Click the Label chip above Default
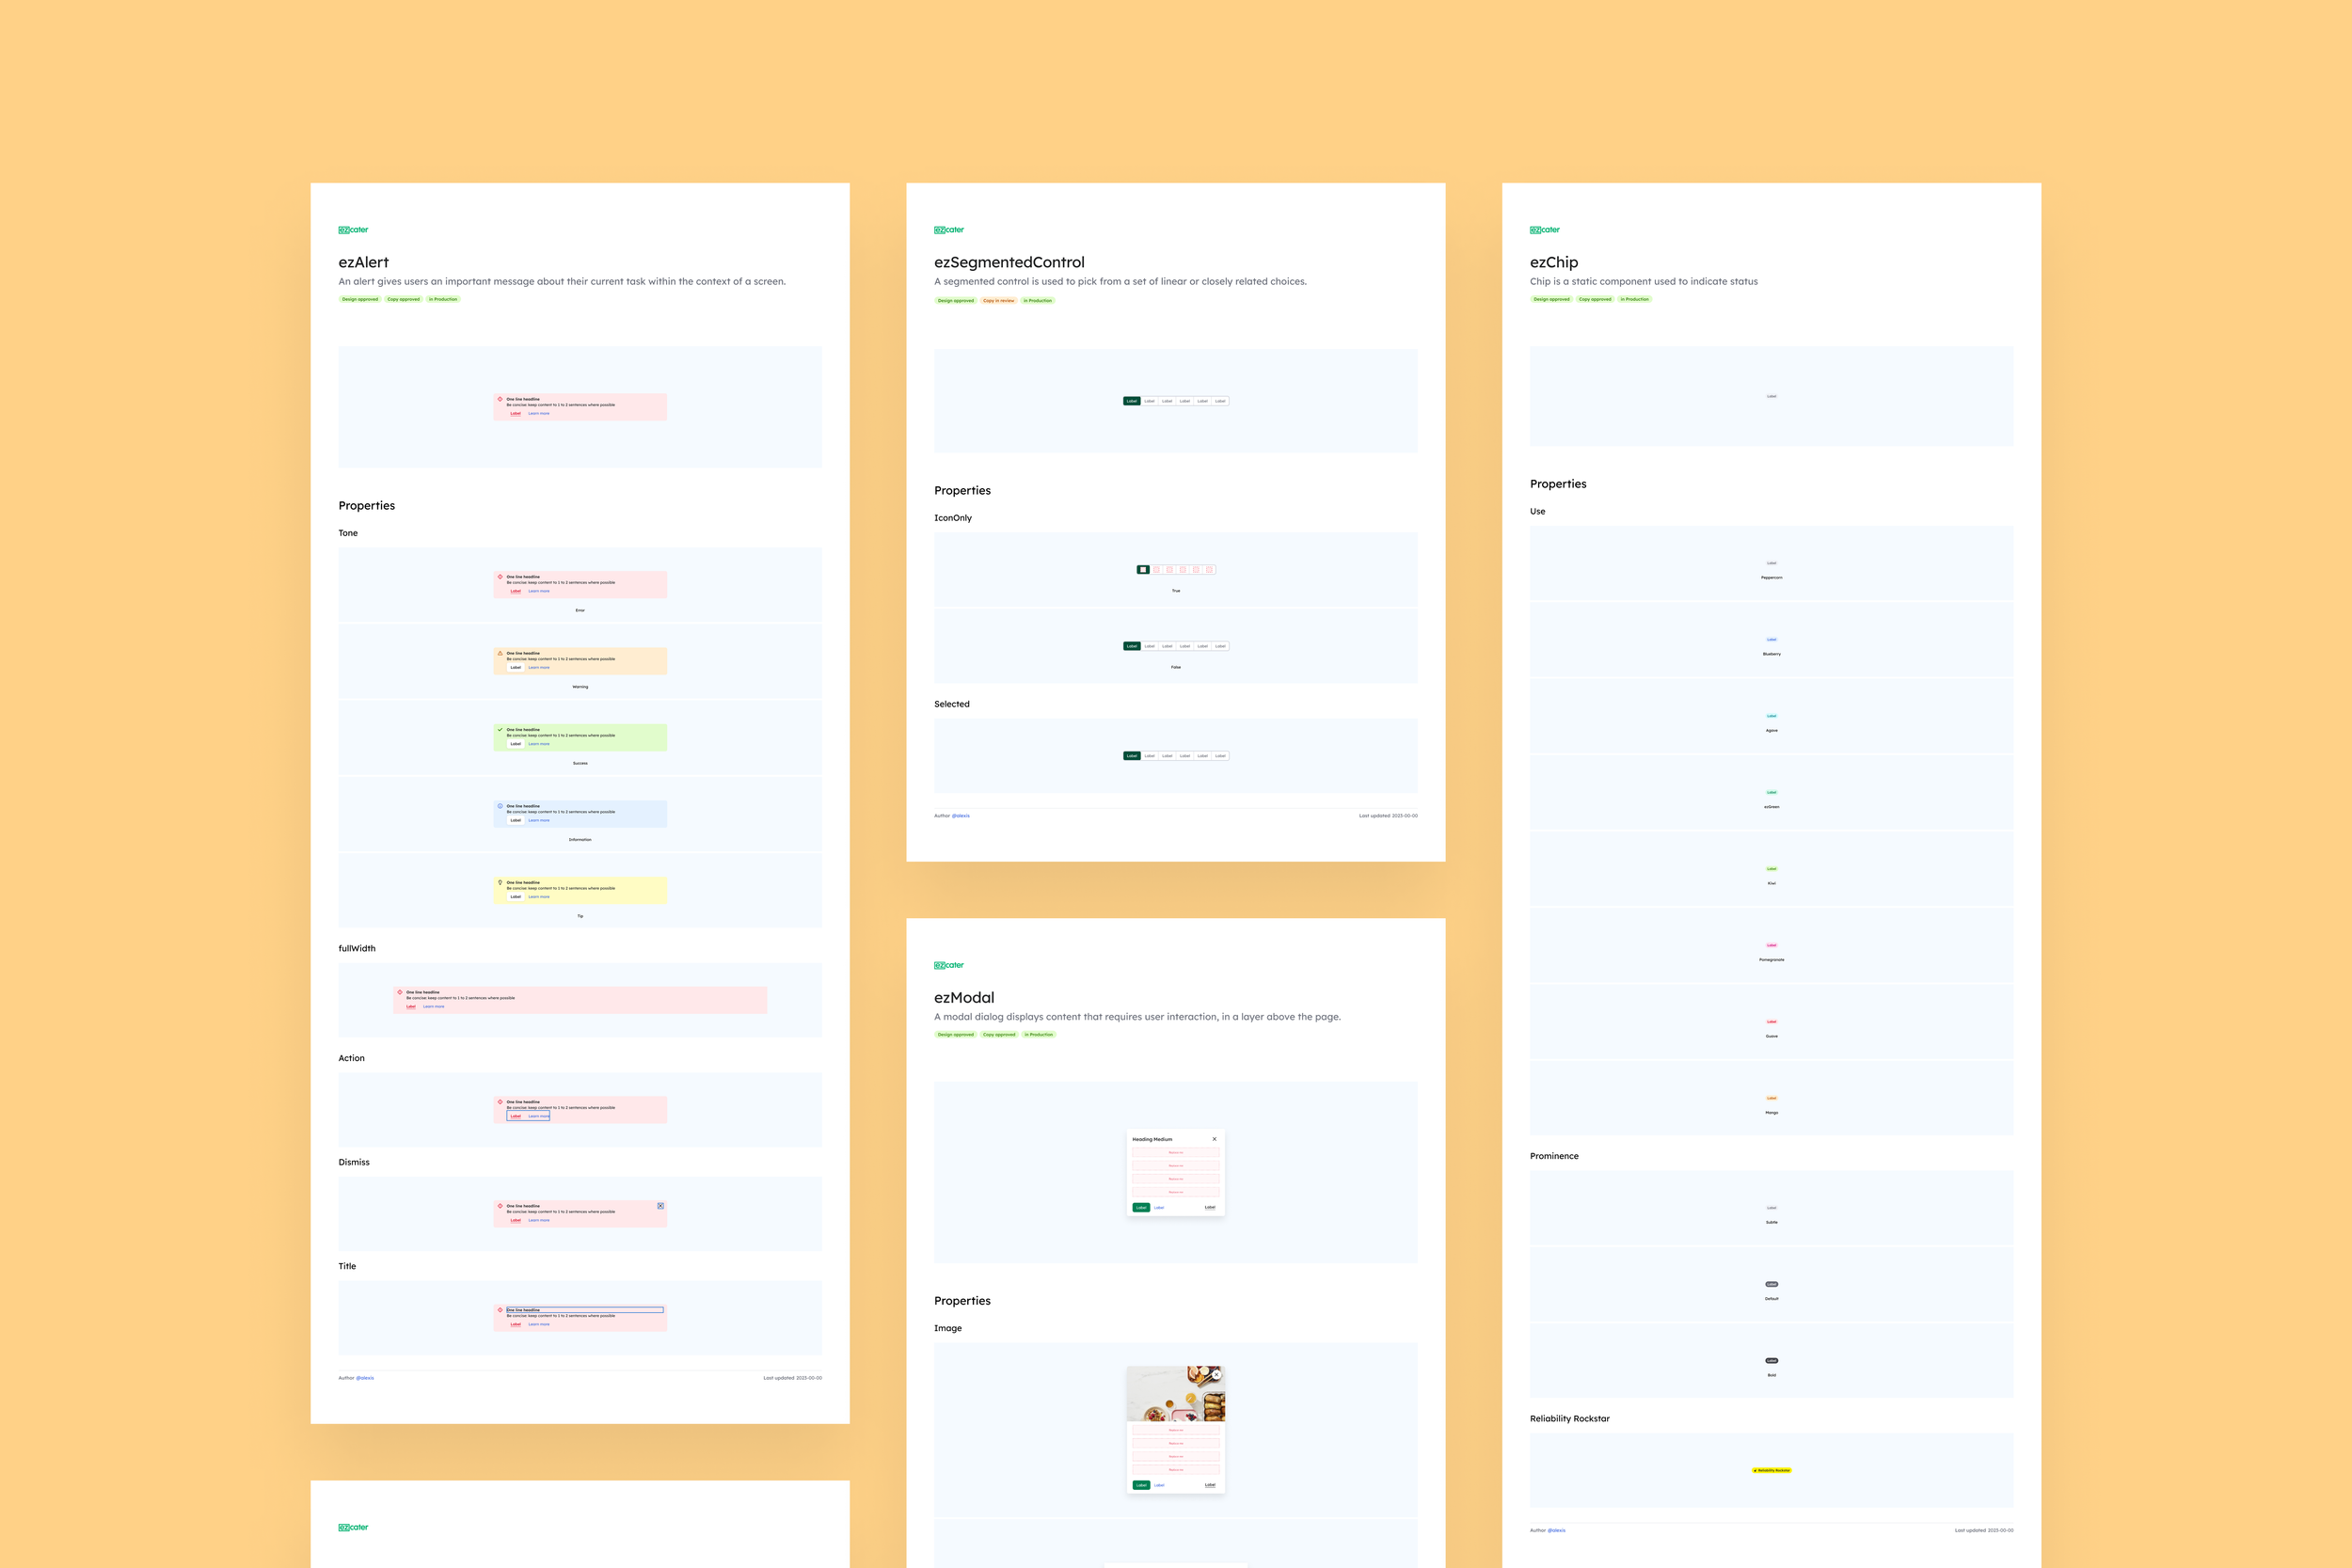This screenshot has width=2352, height=1568. [1772, 1284]
